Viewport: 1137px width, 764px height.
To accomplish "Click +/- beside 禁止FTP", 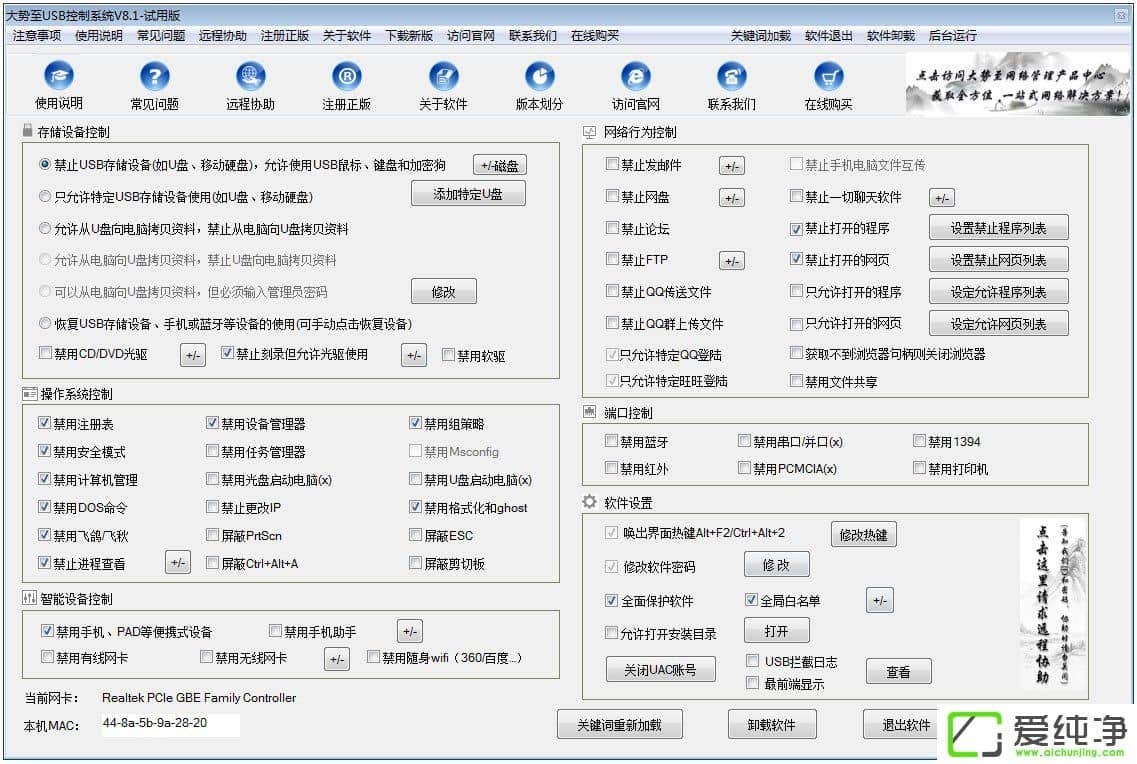I will 732,261.
